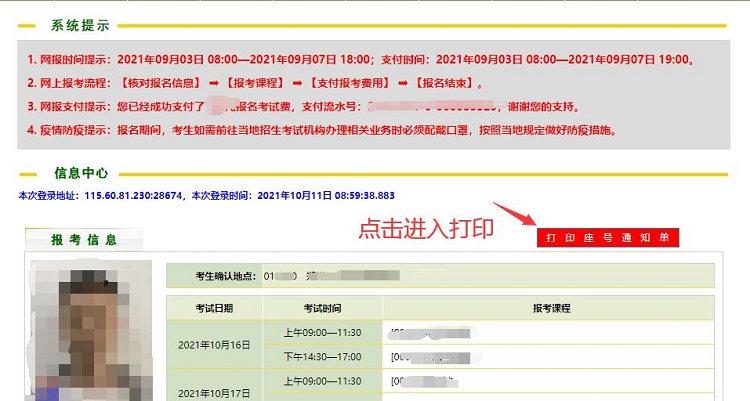This screenshot has width=750, height=401.
Task: Click the 点击进入打印 annotation text
Action: (x=426, y=229)
